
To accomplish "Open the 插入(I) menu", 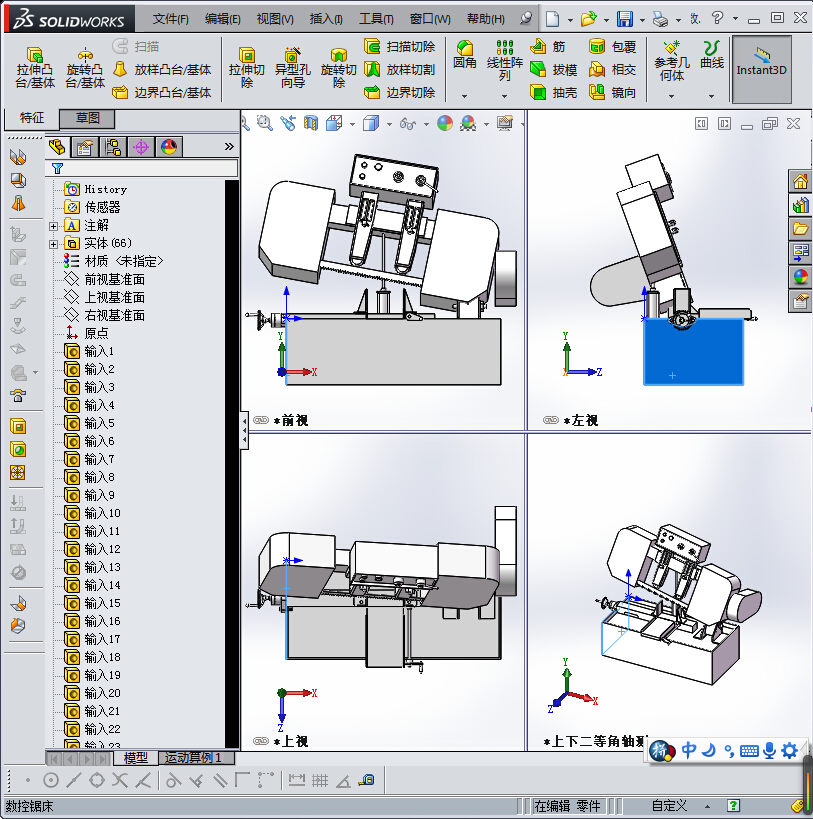I will point(326,19).
